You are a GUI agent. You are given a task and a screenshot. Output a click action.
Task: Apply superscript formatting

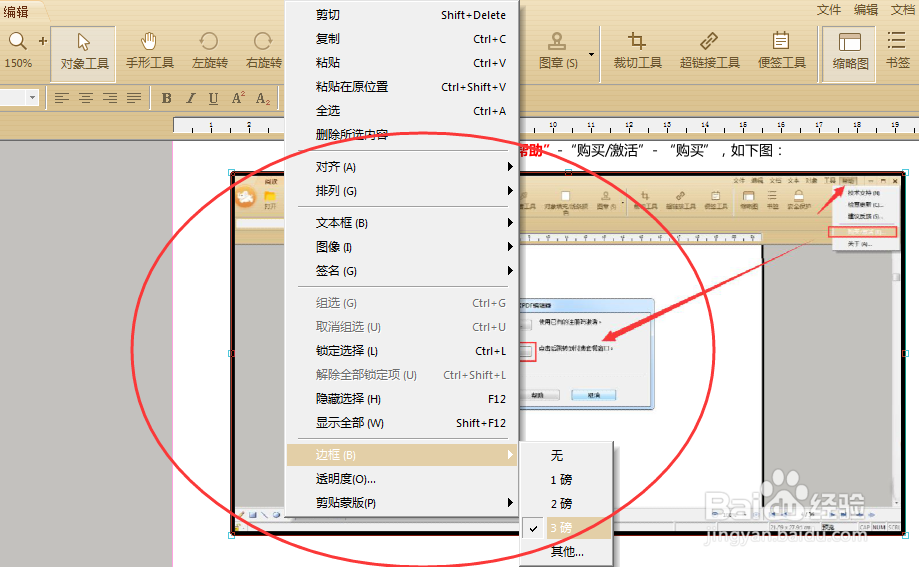tap(238, 98)
